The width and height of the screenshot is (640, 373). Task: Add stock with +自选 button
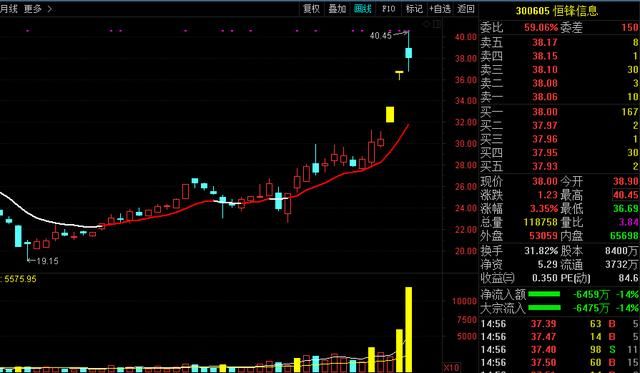click(x=440, y=9)
